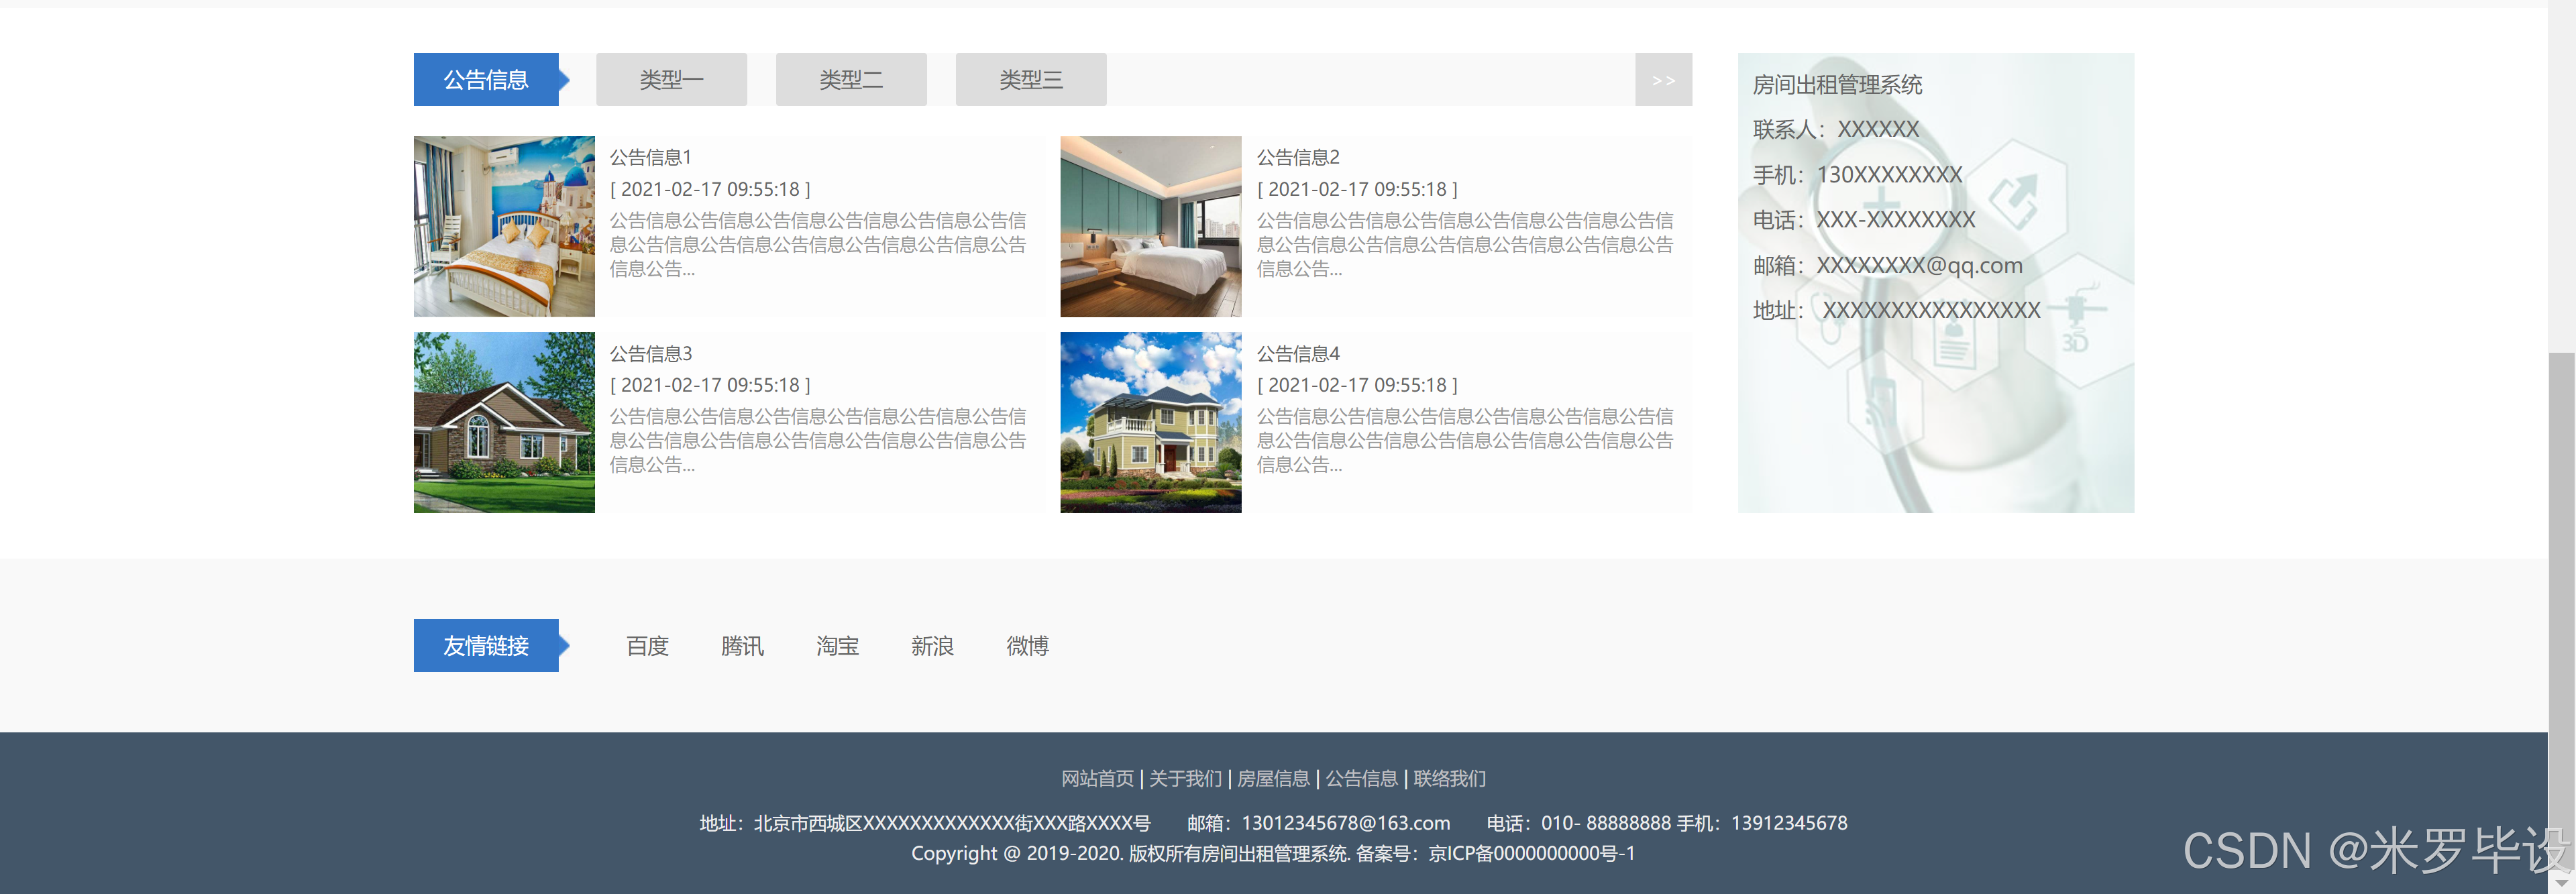
Task: Go to 网站首页 in footer
Action: [1097, 778]
